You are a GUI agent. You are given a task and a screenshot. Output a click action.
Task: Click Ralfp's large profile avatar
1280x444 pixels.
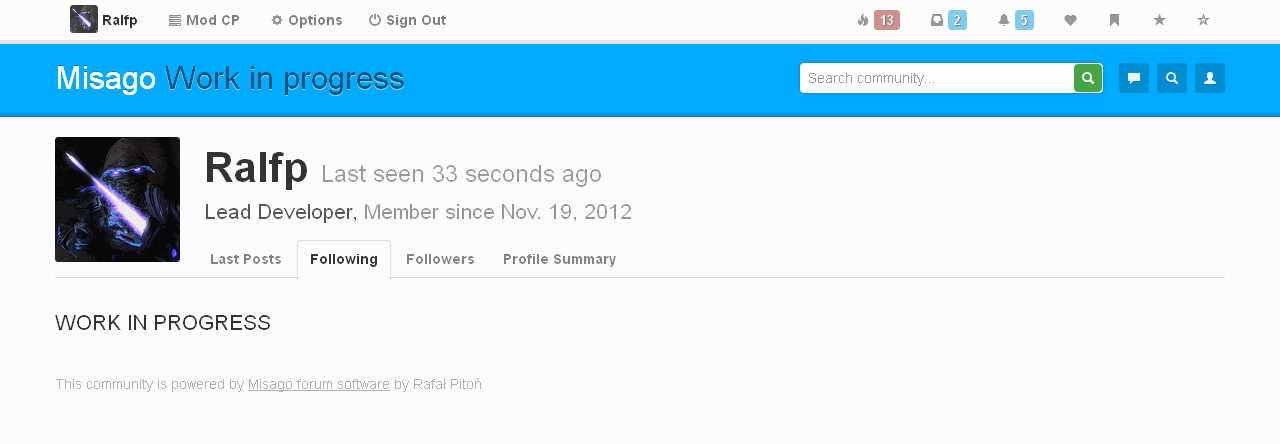click(x=118, y=200)
